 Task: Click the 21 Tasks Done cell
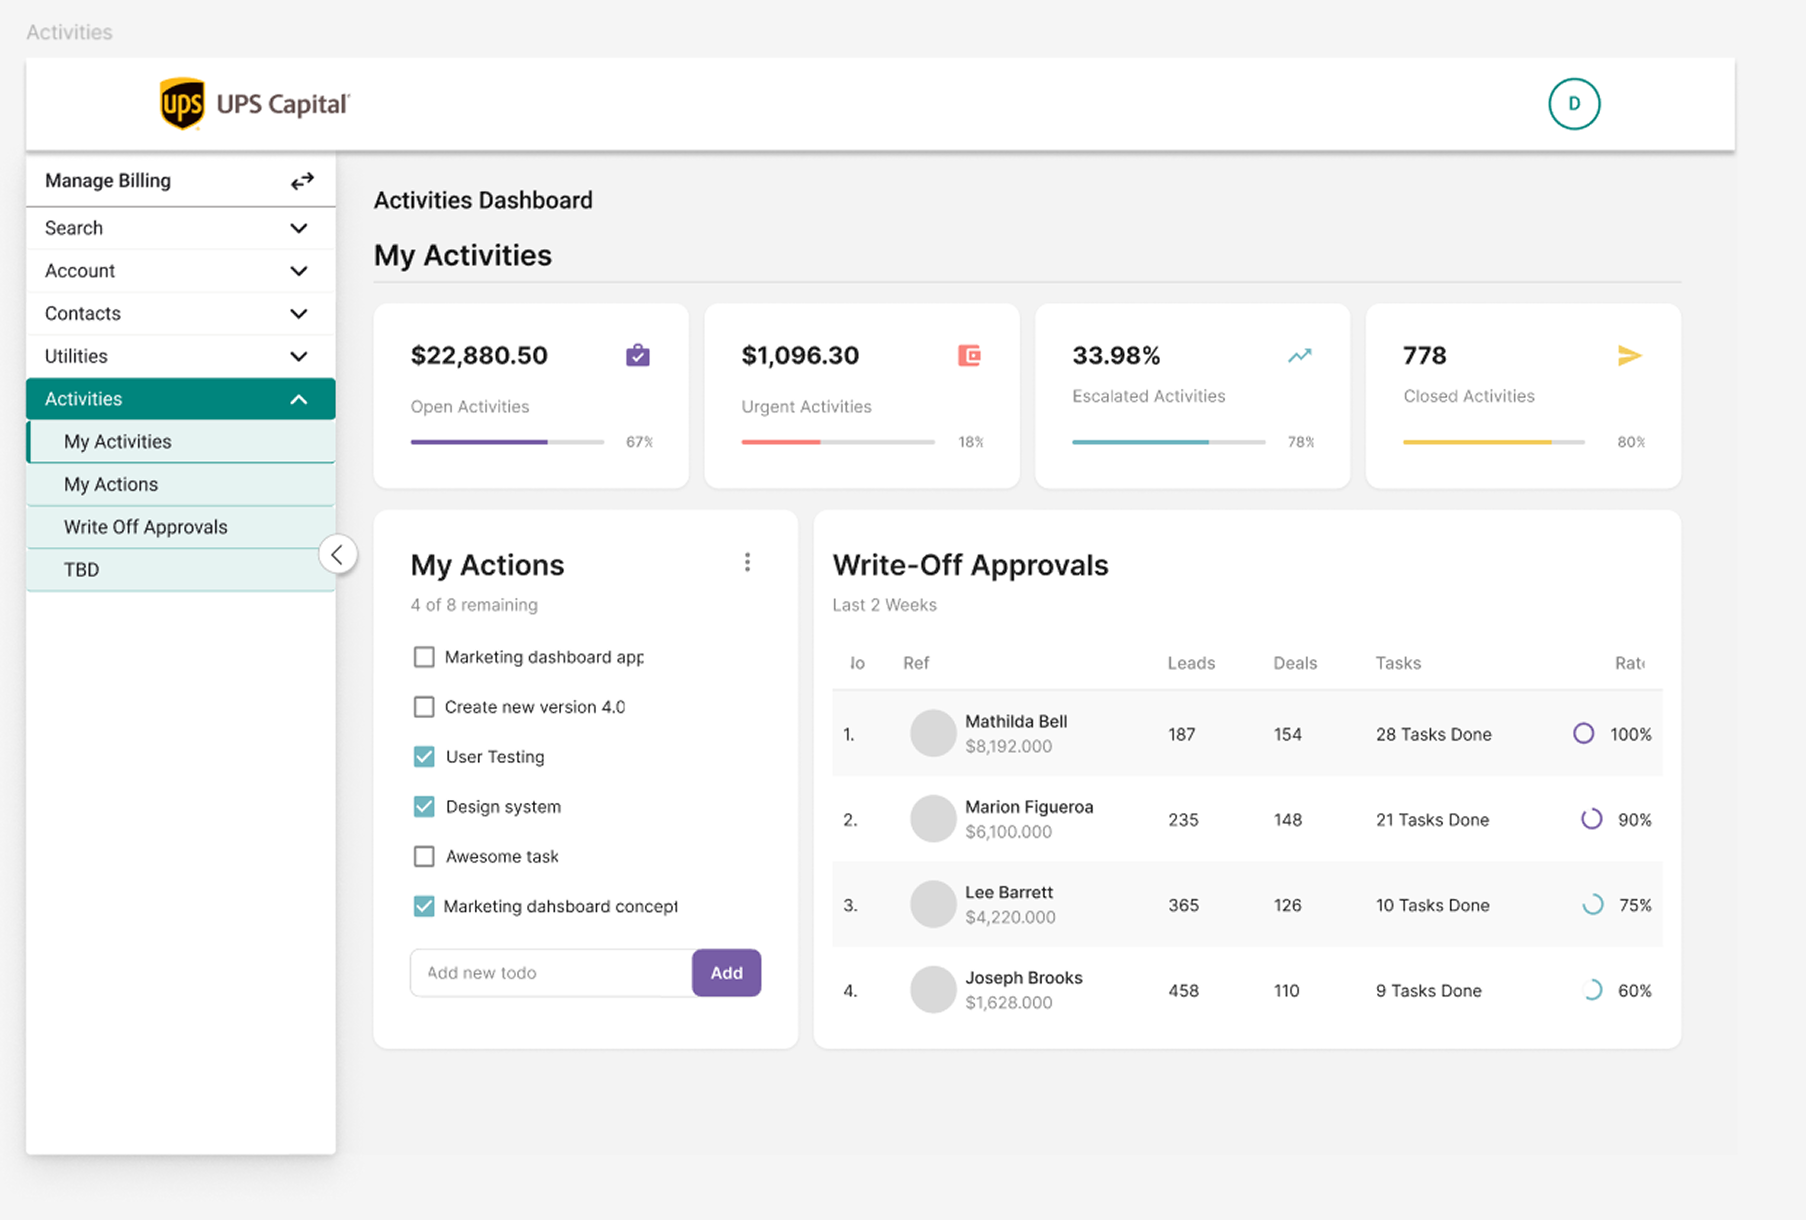point(1433,820)
